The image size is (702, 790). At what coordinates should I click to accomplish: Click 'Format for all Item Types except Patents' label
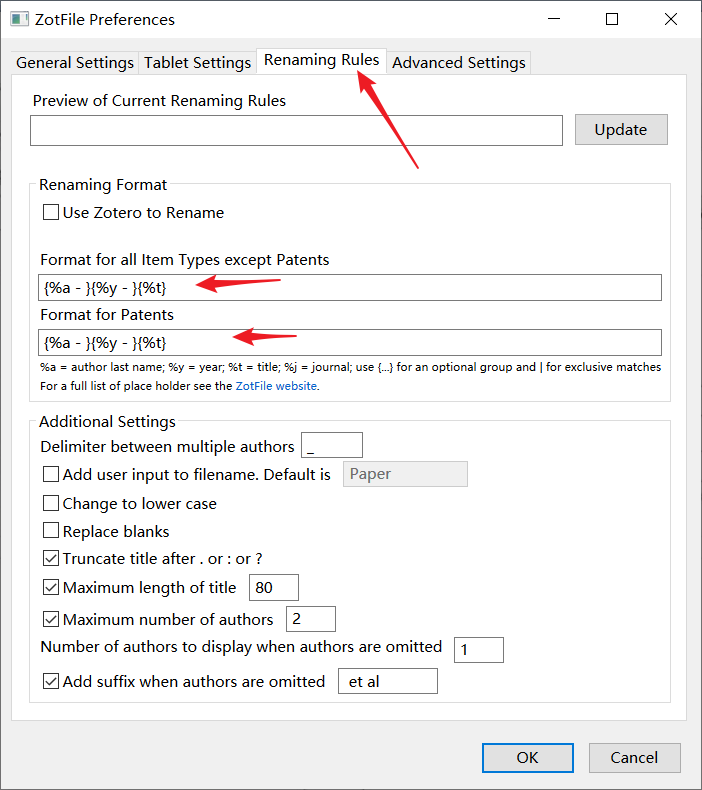pos(184,260)
